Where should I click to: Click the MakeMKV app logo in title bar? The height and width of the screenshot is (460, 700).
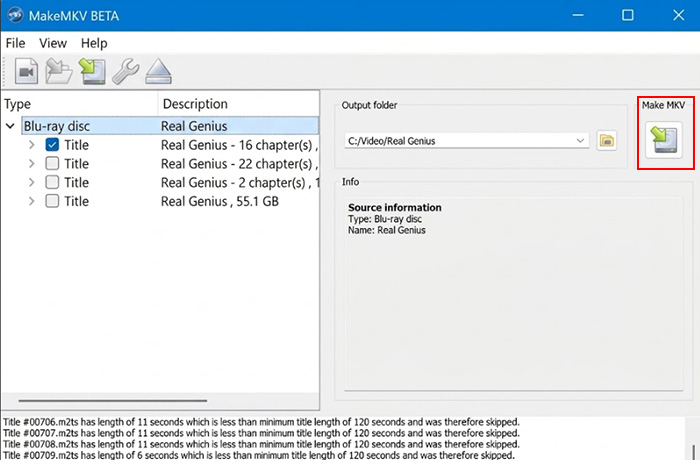15,15
